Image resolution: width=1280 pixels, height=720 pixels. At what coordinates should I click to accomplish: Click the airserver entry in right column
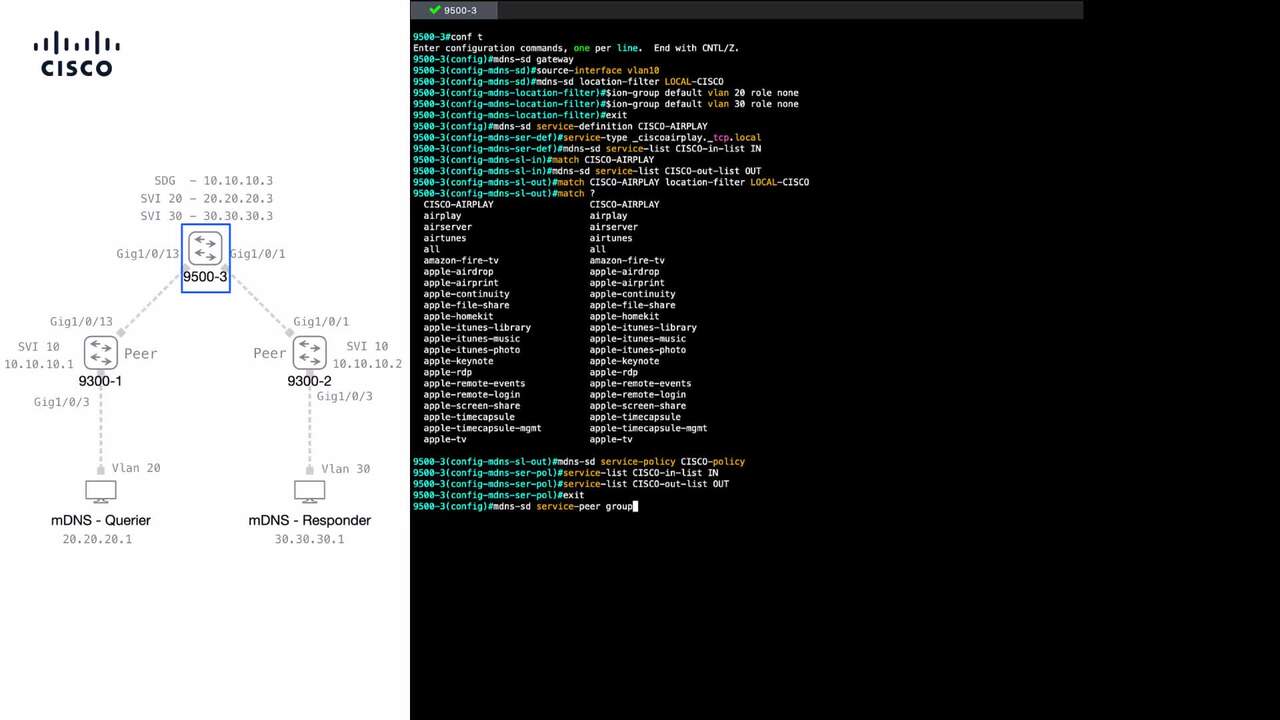coord(613,227)
